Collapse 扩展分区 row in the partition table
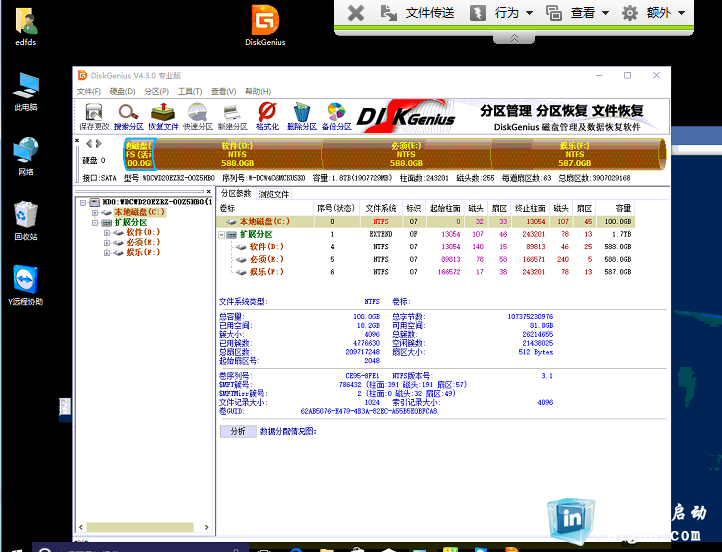 coord(221,235)
